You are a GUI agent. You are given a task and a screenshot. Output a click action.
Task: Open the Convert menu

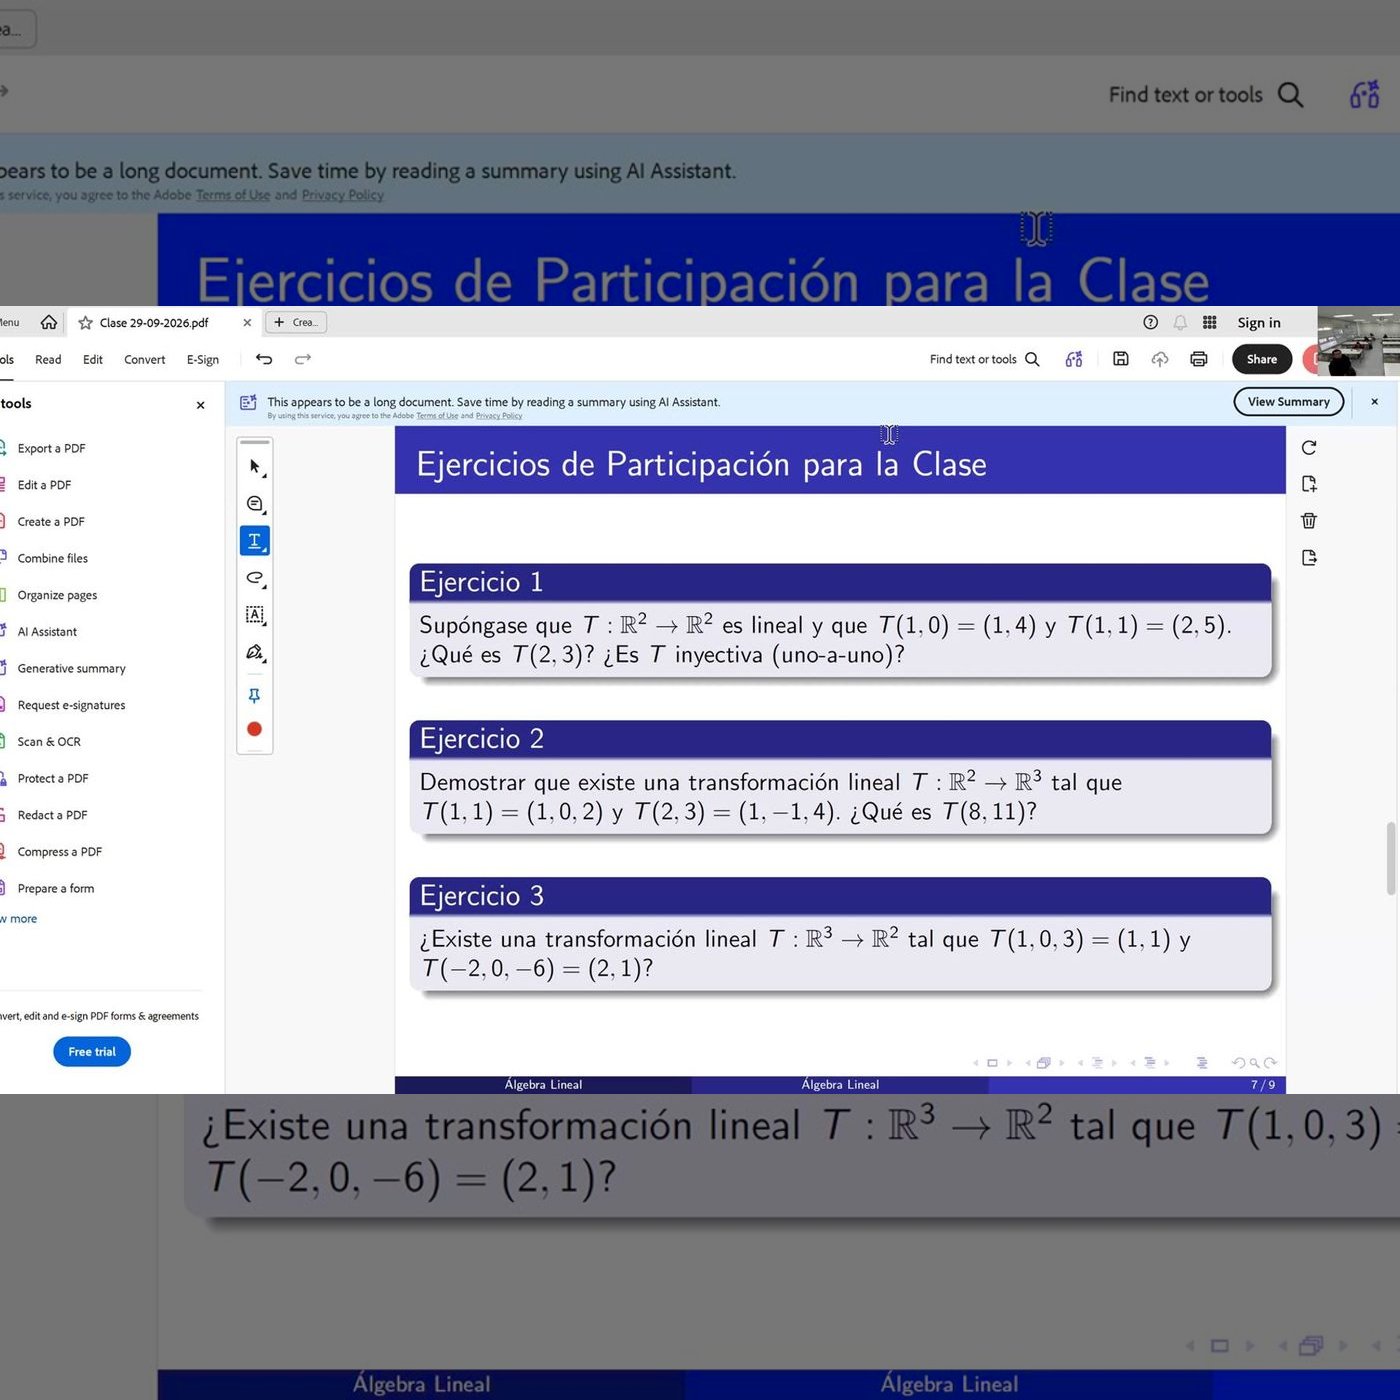click(x=144, y=359)
